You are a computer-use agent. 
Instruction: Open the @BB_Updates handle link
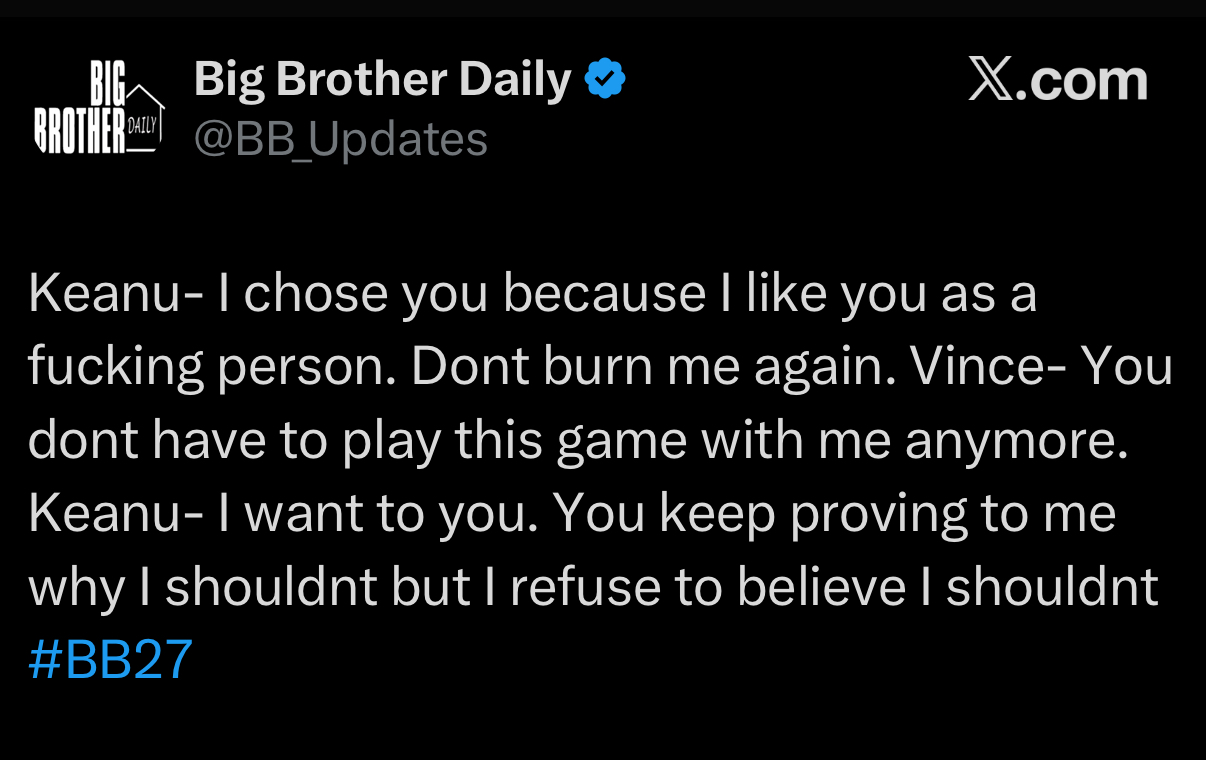tap(340, 139)
